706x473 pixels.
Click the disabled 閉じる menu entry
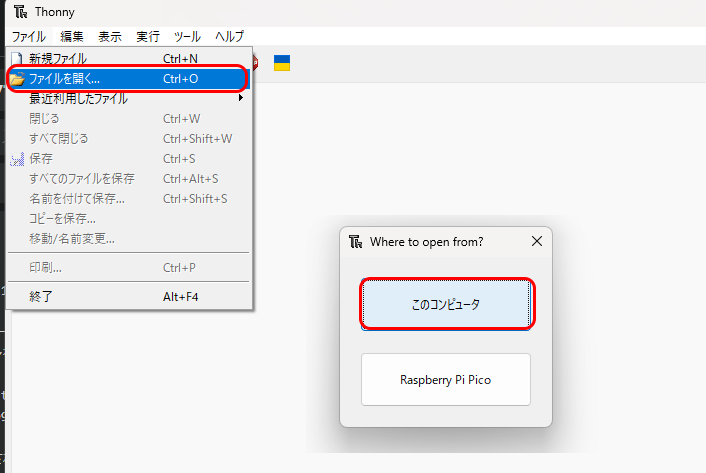pyautogui.click(x=129, y=119)
